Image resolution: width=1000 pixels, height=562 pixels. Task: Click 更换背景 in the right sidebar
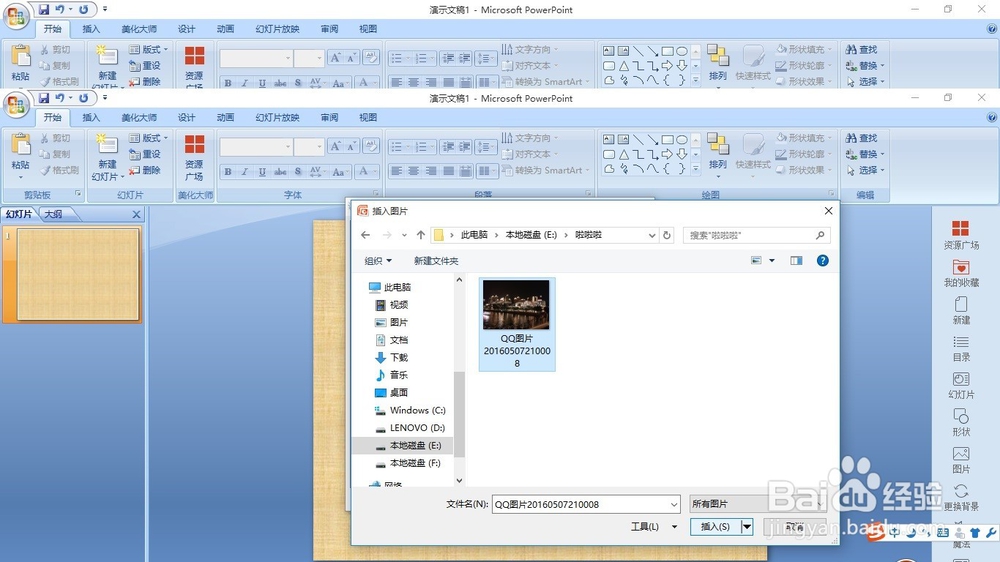coord(961,498)
